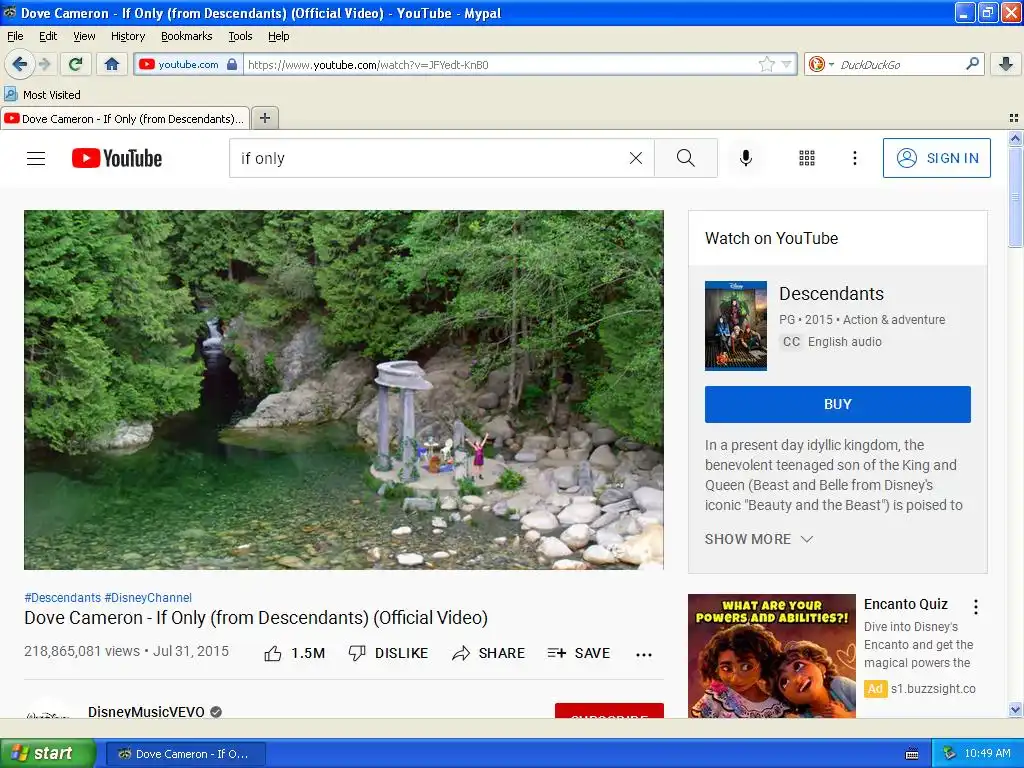Open the DisneyMusicVEVO channel name
The image size is (1024, 768).
(x=146, y=711)
